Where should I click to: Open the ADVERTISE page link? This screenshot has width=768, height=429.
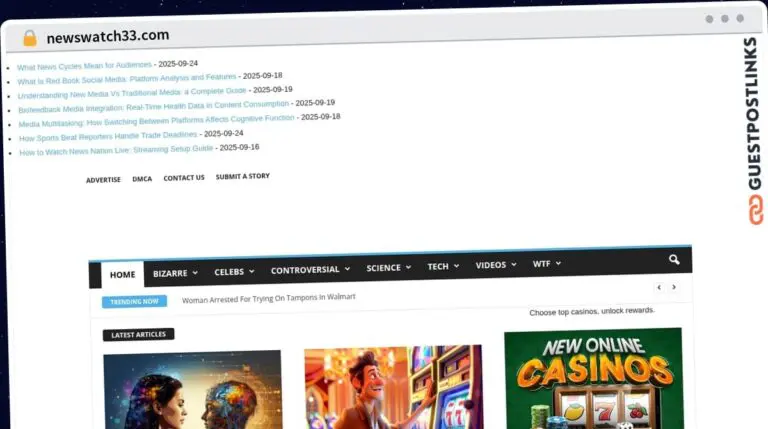[103, 180]
